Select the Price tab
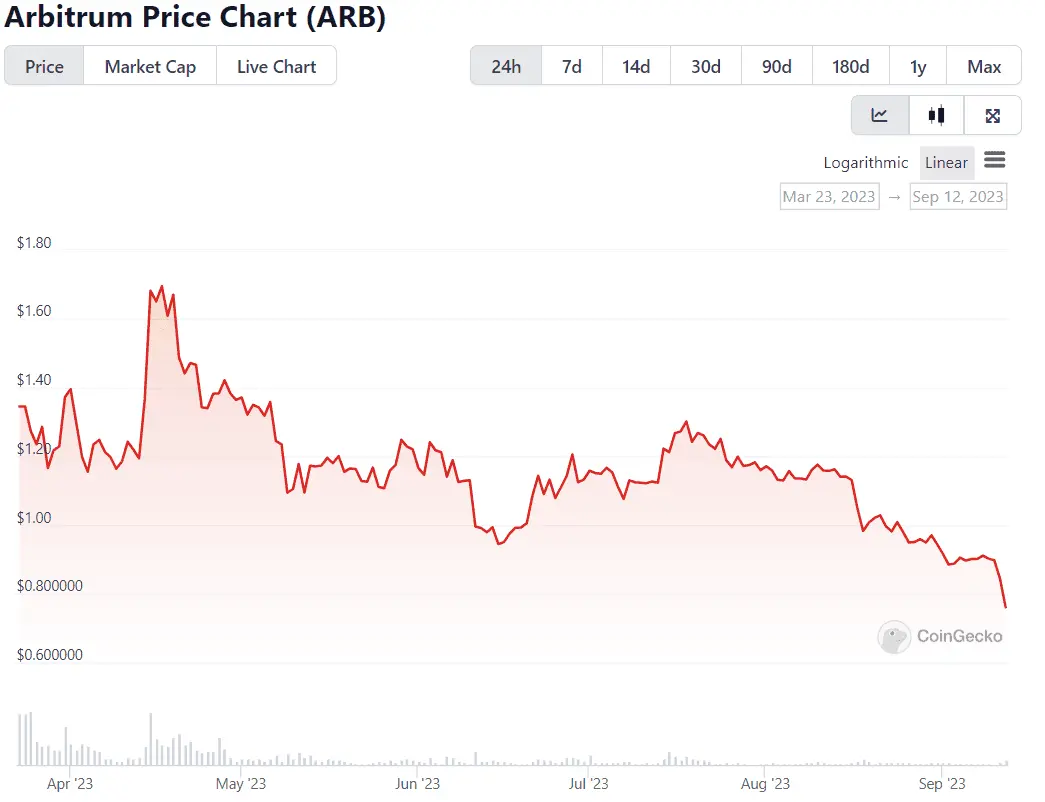 coord(43,66)
